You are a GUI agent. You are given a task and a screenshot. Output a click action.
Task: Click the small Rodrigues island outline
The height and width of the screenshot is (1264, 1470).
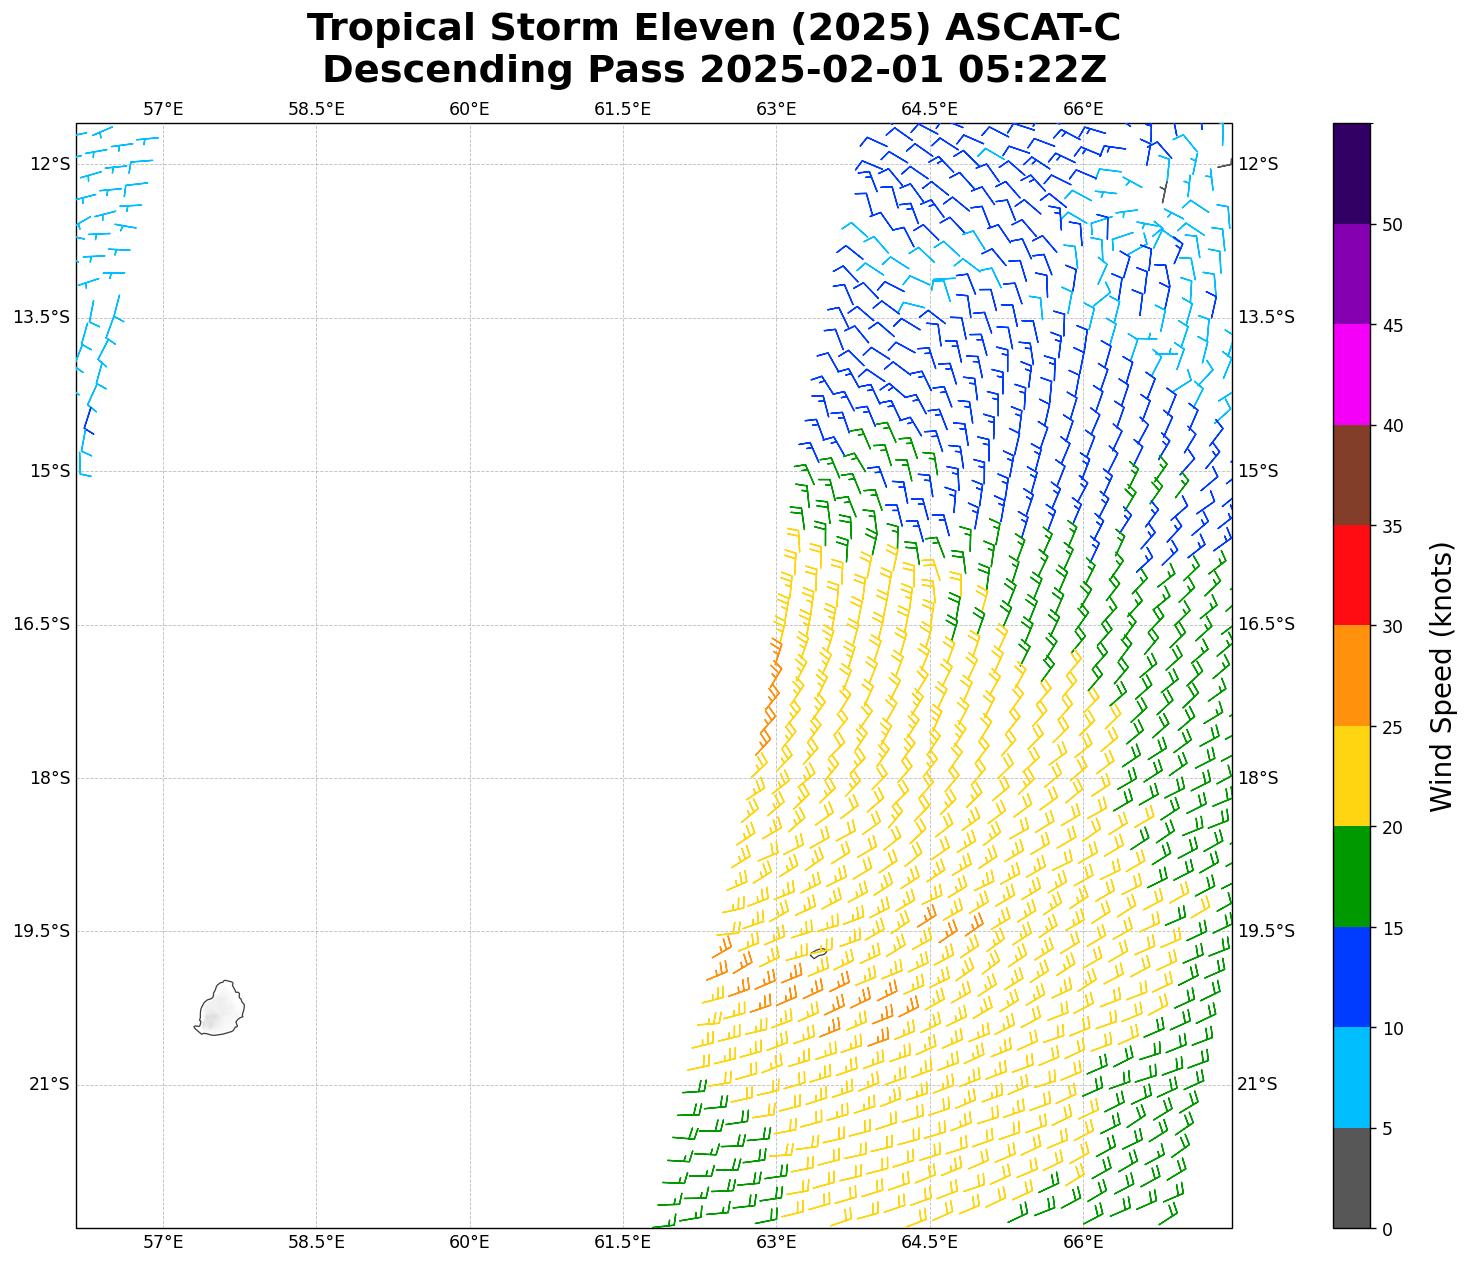click(818, 953)
